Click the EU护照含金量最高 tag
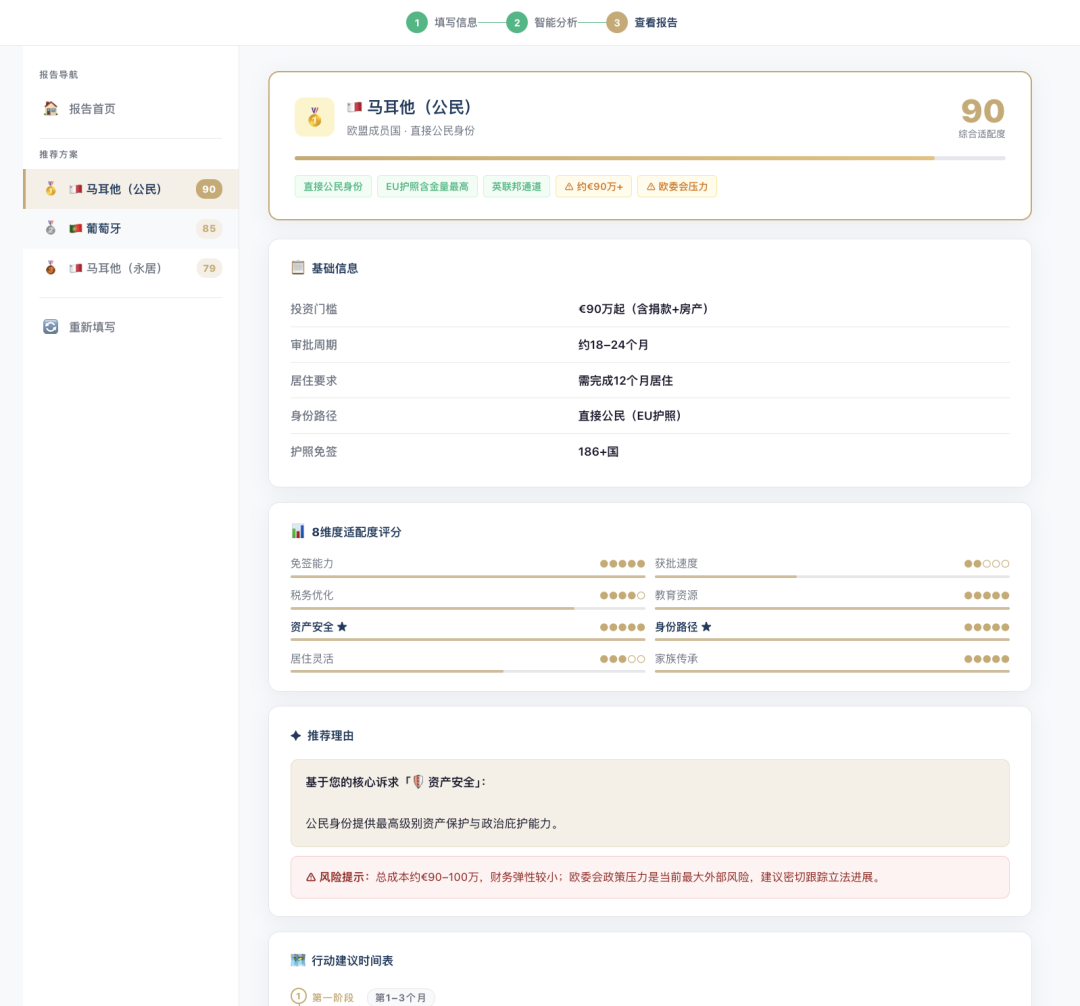Viewport: 1080px width, 1006px height. point(427,187)
